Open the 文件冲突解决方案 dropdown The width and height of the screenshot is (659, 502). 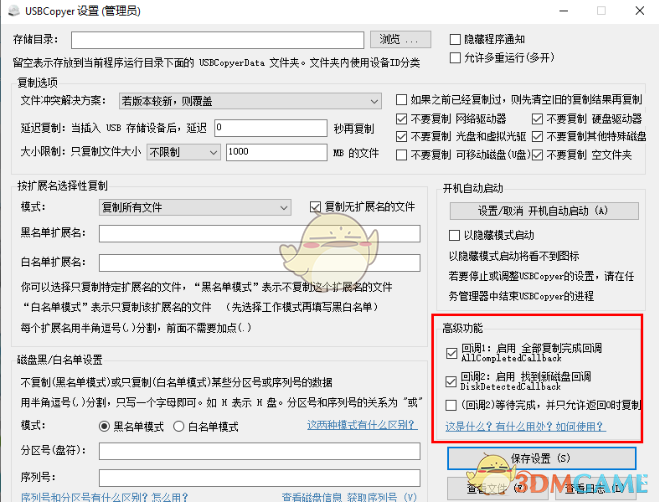pyautogui.click(x=250, y=101)
